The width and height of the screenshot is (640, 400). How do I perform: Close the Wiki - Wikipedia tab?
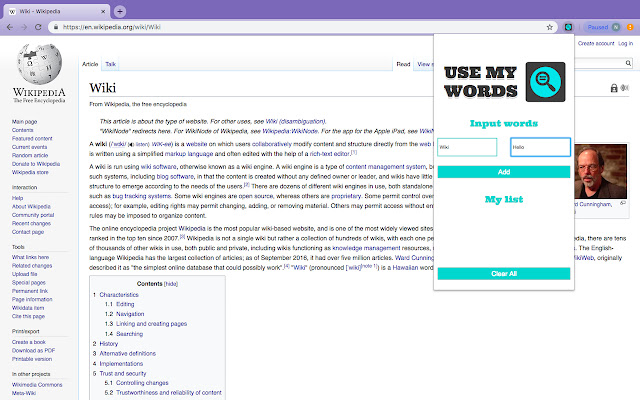pos(103,11)
